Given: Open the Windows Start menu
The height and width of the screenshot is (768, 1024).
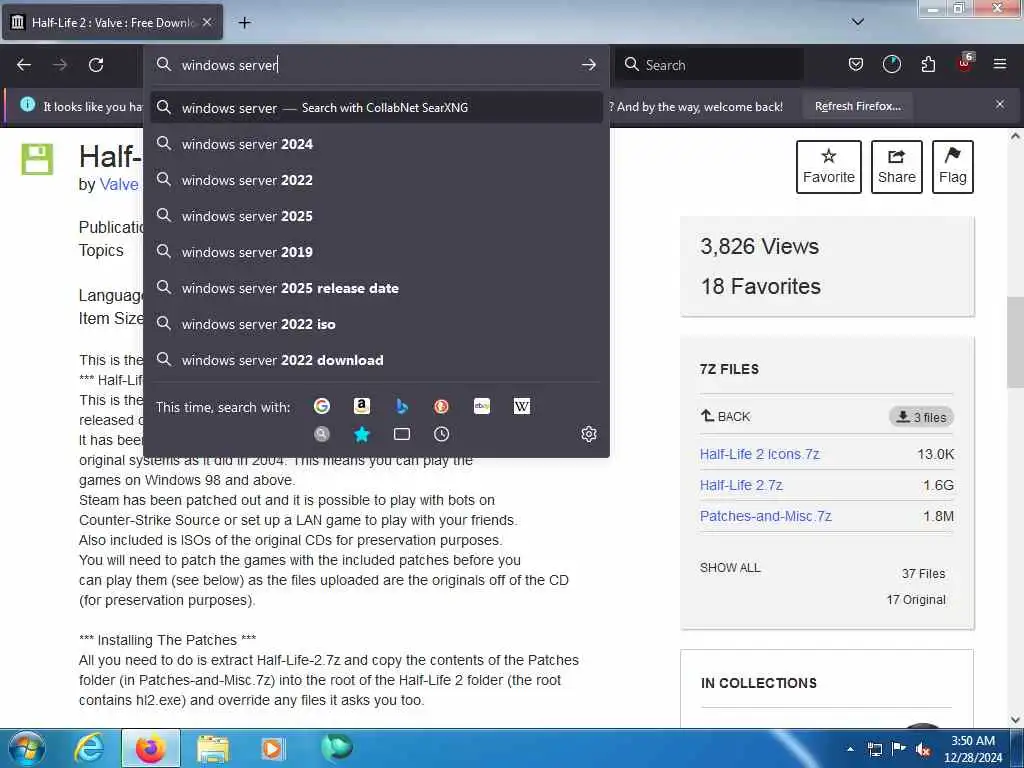Looking at the screenshot, I should [x=26, y=748].
